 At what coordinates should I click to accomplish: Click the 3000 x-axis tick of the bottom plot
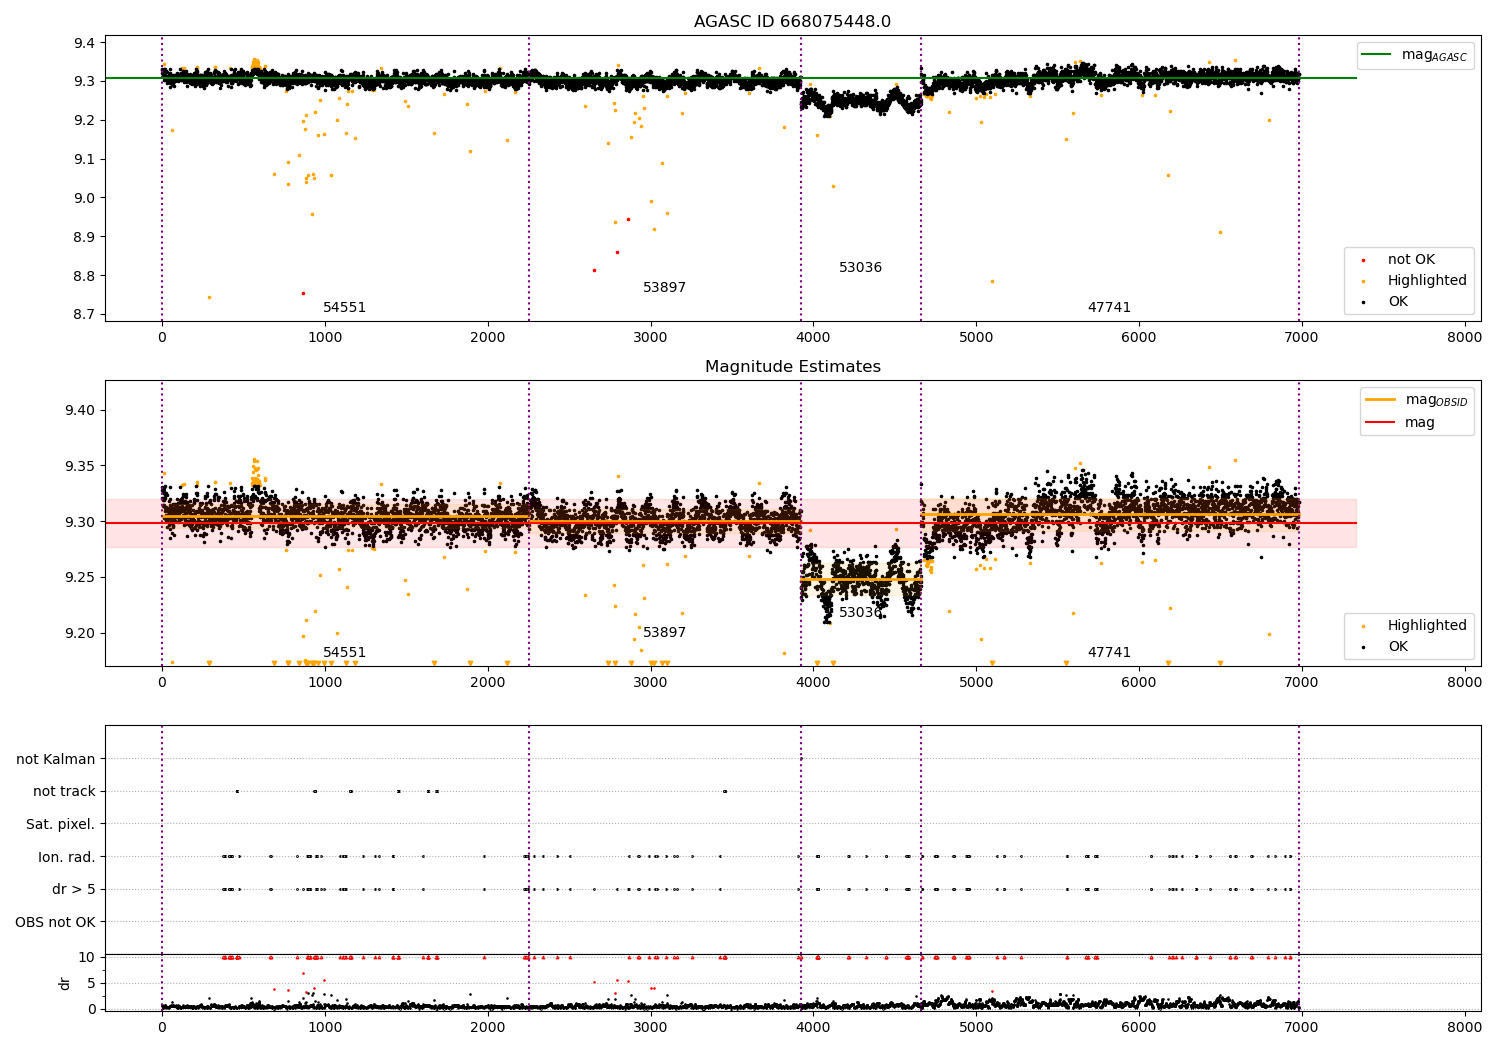[650, 1027]
